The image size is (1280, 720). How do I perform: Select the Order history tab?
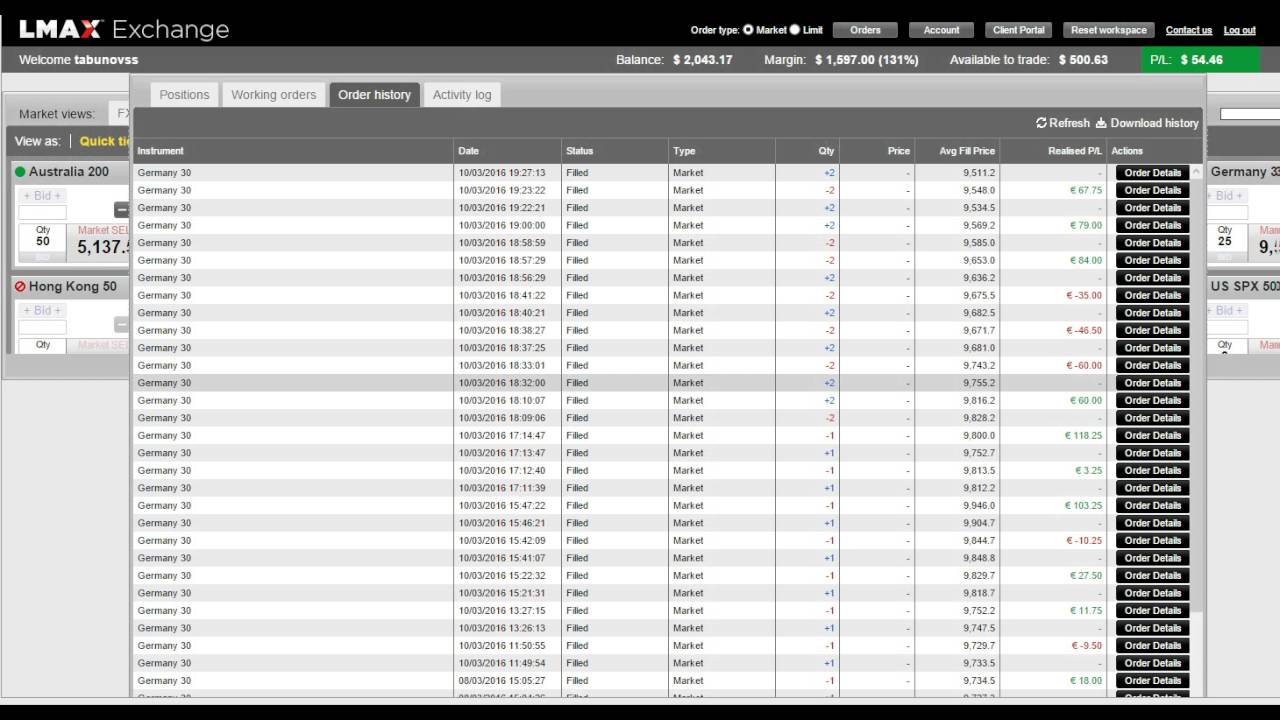click(x=374, y=95)
